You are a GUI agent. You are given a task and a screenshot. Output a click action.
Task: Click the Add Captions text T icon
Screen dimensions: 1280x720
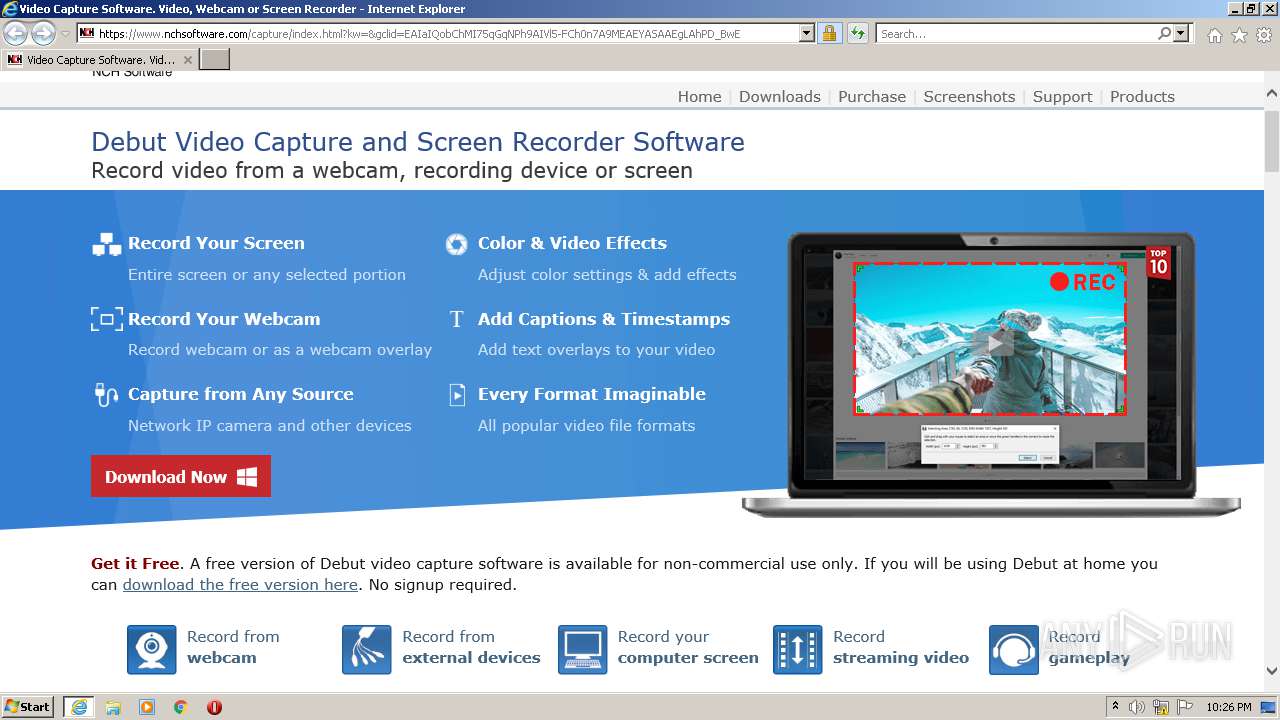tap(456, 319)
